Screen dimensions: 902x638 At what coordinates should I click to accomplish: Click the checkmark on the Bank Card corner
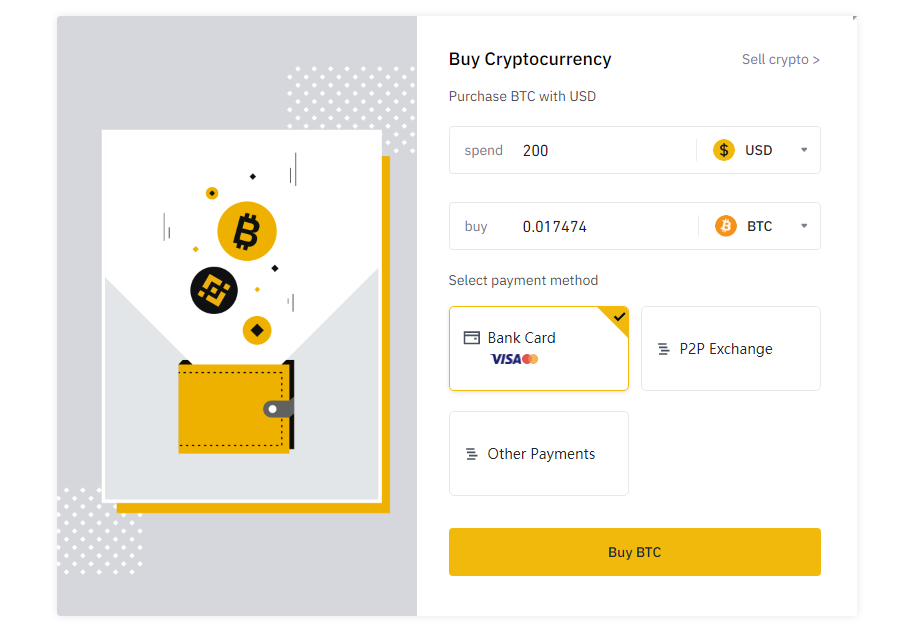coord(618,318)
